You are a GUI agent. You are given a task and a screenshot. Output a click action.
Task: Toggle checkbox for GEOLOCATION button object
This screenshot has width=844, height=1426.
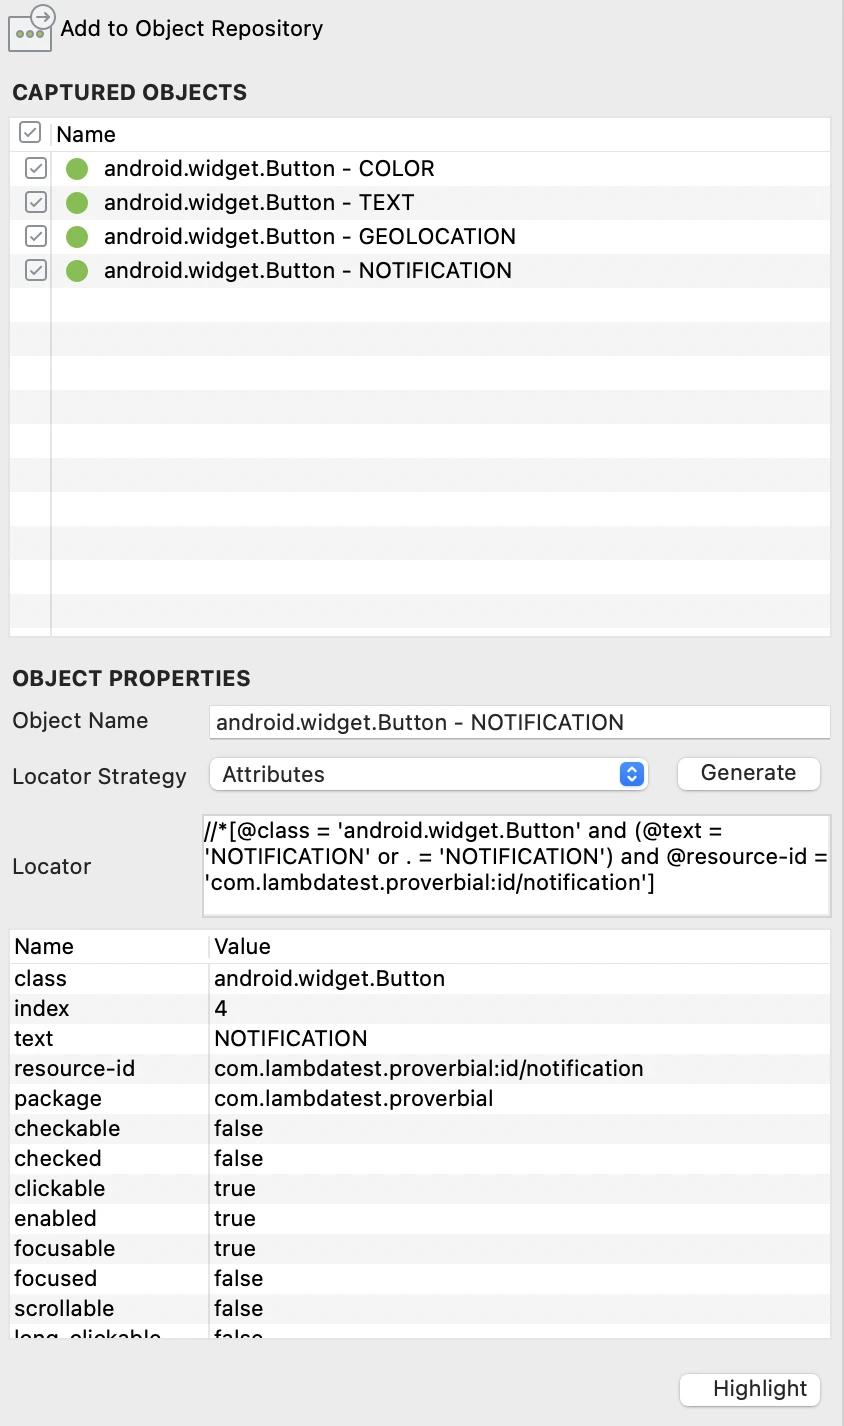(x=36, y=236)
